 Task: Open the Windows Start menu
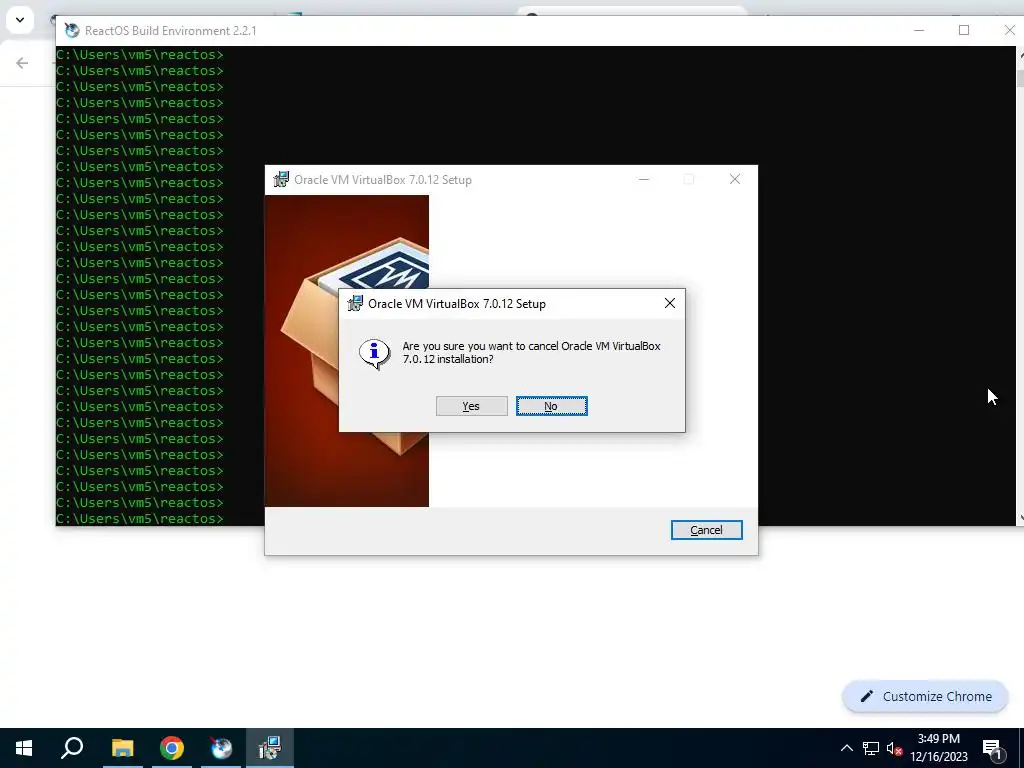coord(24,748)
